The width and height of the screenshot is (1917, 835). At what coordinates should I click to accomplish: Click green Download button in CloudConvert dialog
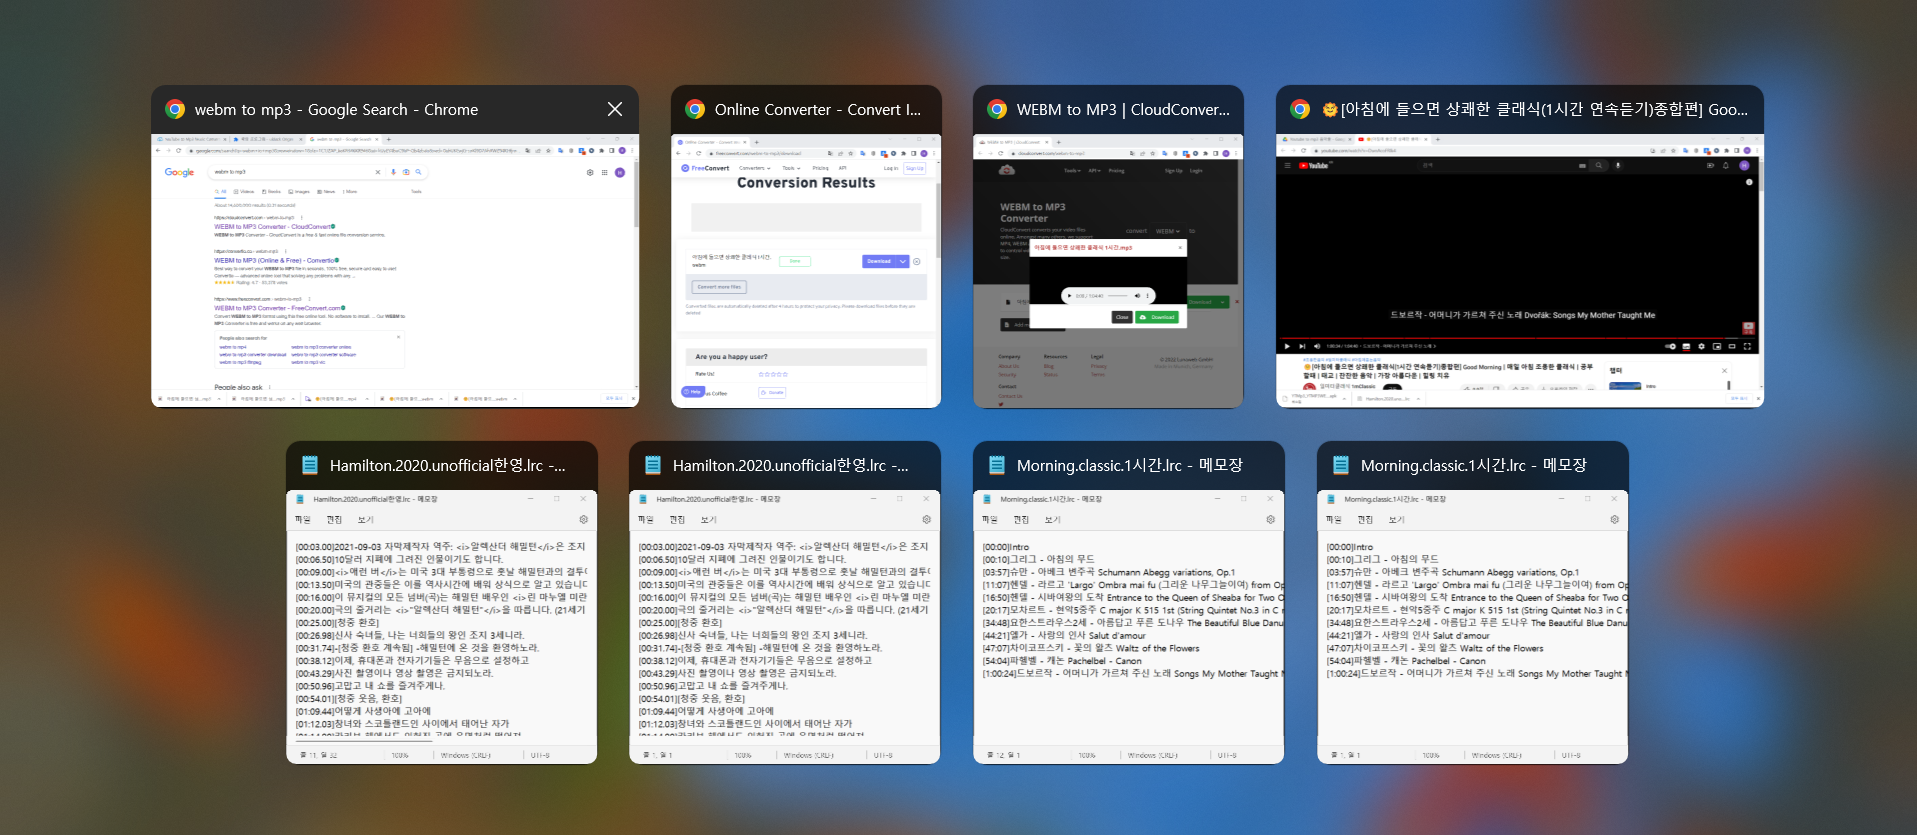click(1157, 317)
